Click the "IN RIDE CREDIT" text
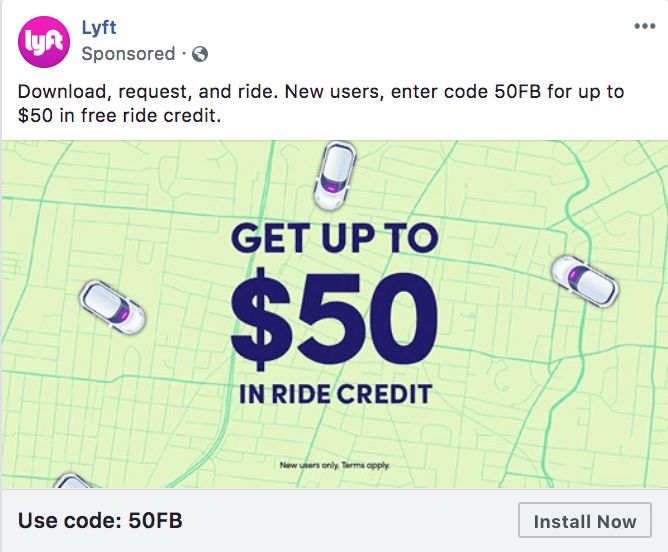This screenshot has width=668, height=552. 335,393
